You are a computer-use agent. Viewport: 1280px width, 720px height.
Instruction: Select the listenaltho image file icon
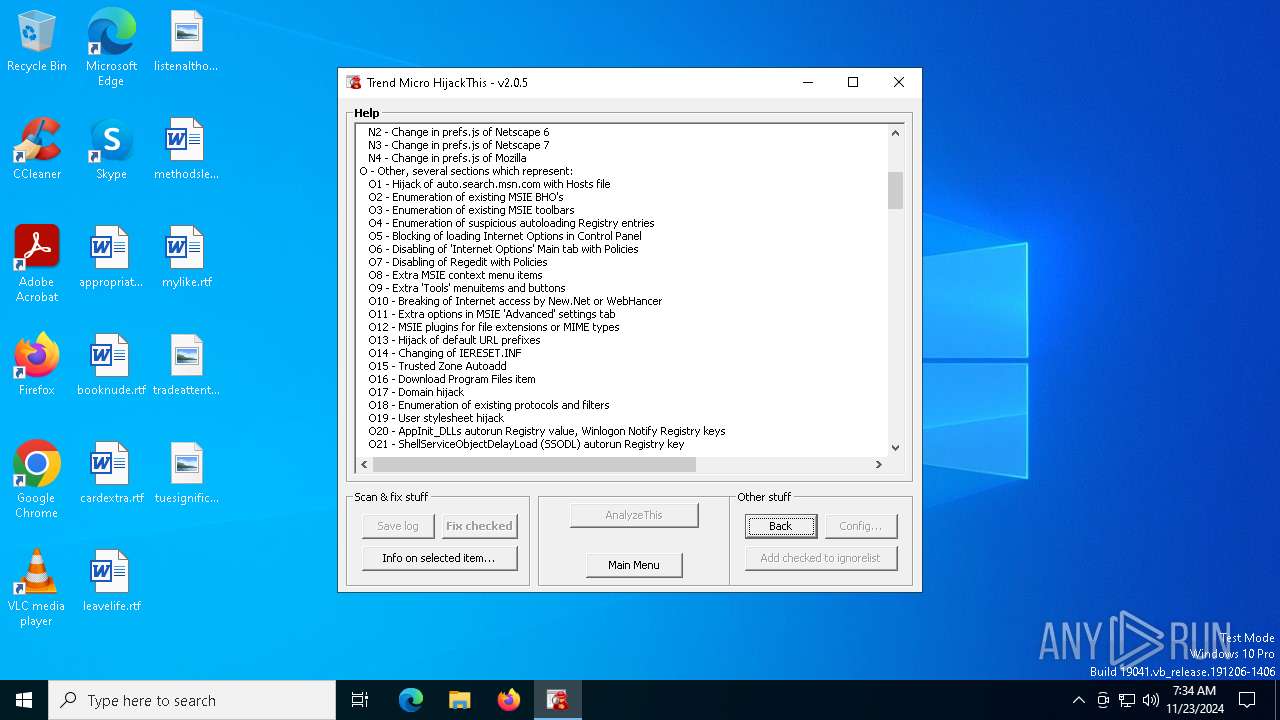click(x=186, y=42)
